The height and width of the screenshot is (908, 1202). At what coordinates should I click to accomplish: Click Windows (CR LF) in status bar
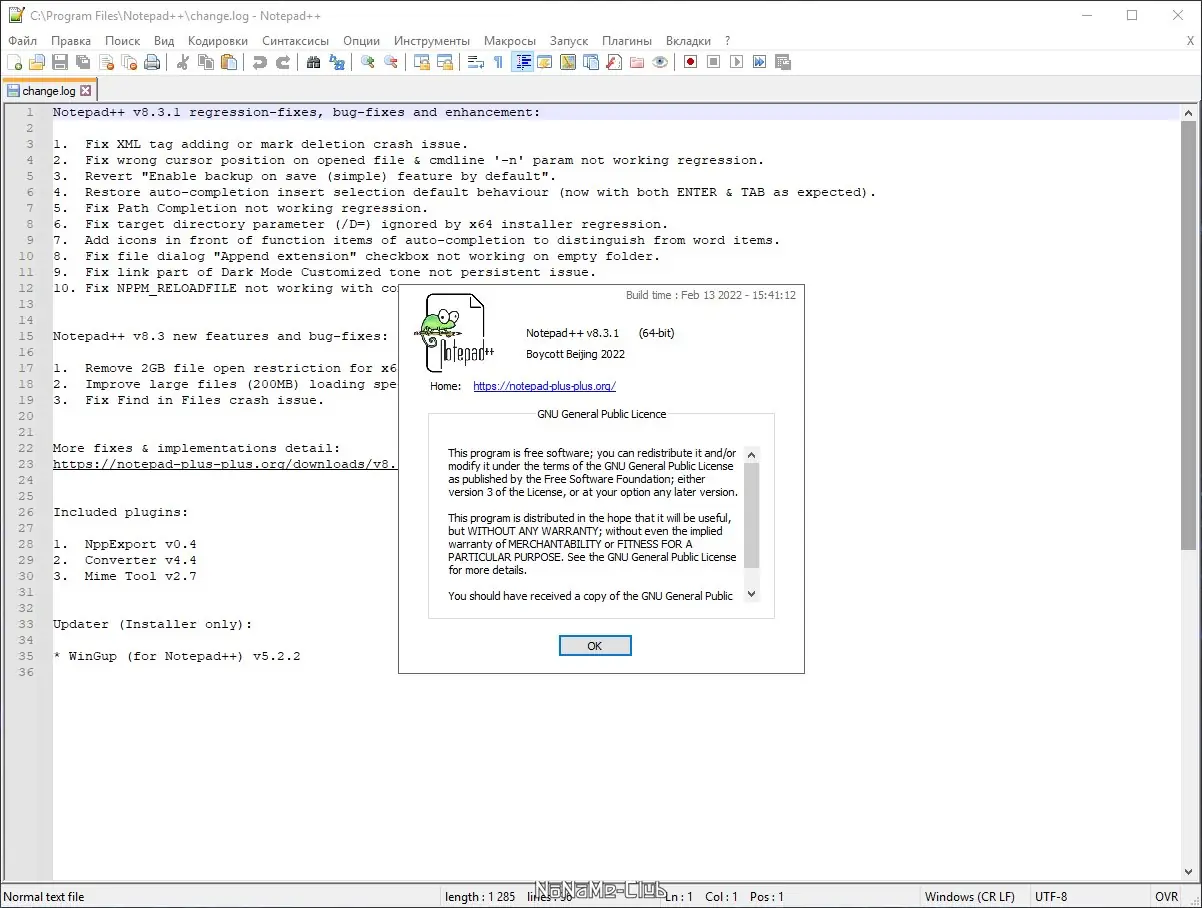(970, 897)
